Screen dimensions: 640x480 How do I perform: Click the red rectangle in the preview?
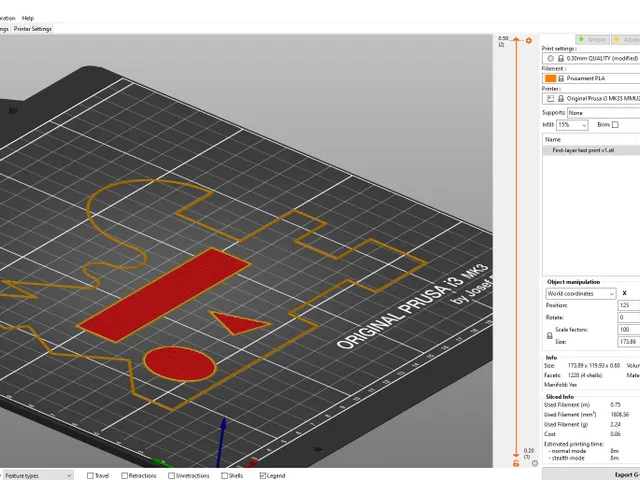point(164,294)
